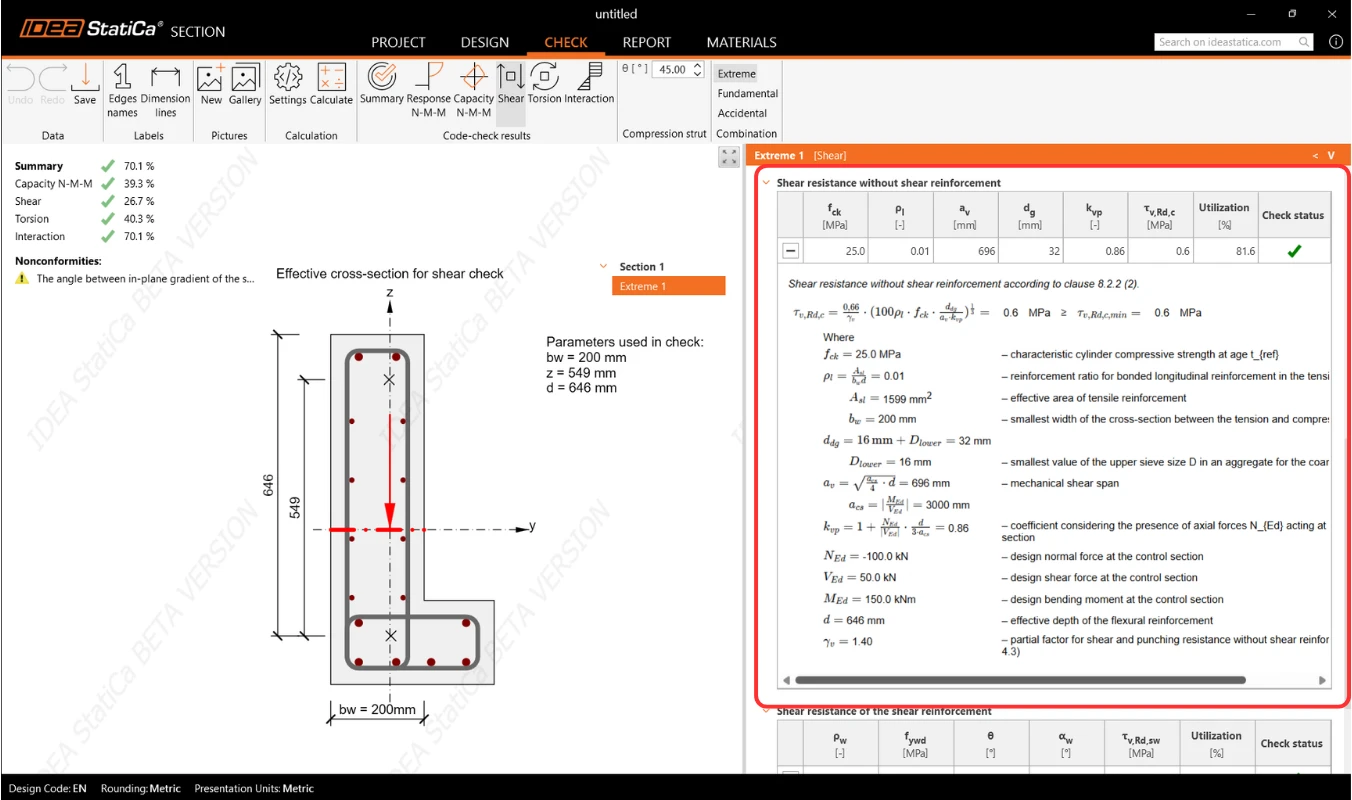The width and height of the screenshot is (1352, 800).
Task: Click the scrollbar right arrow
Action: coord(1322,680)
